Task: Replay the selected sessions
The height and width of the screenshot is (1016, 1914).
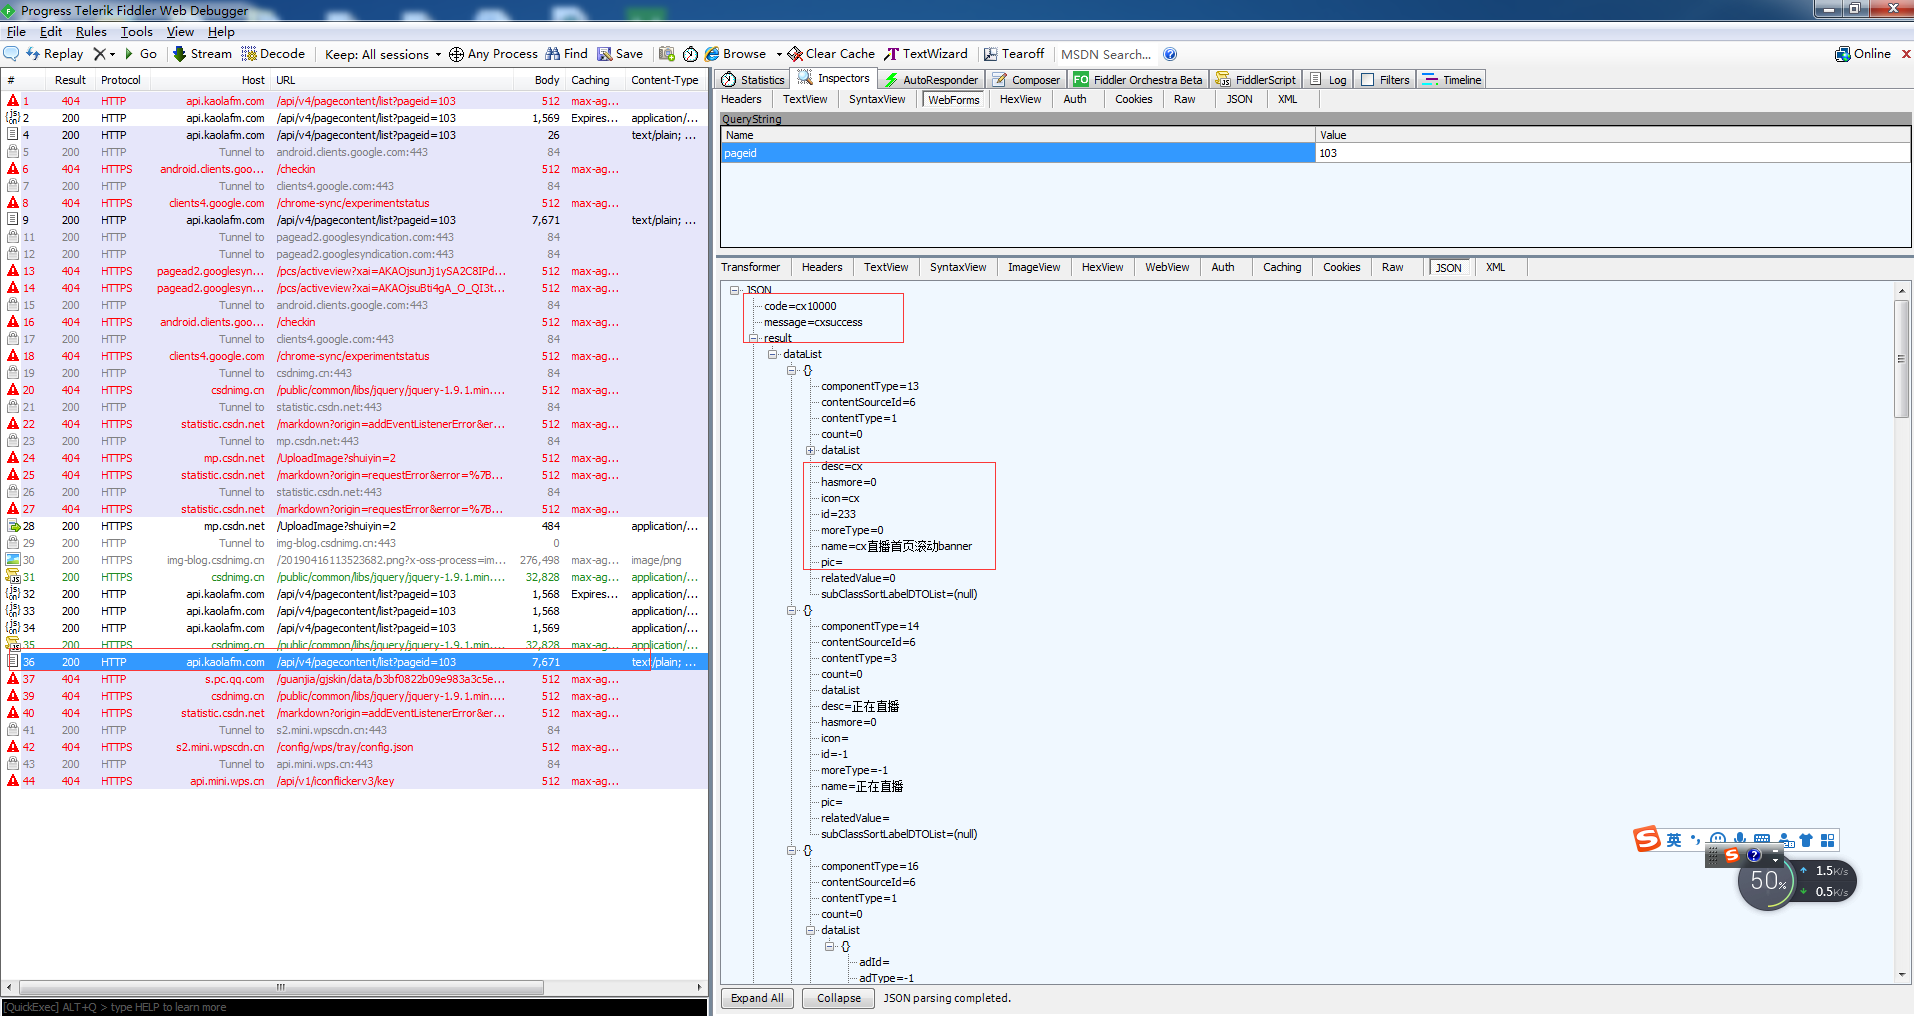Action: (x=54, y=54)
